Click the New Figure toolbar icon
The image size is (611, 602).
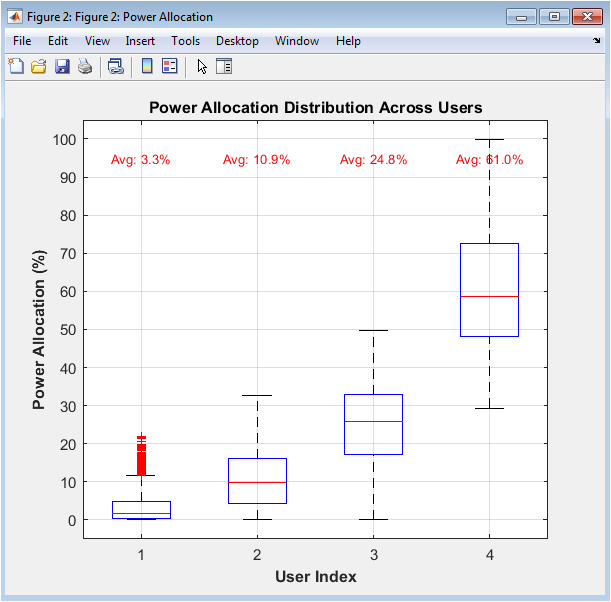pyautogui.click(x=16, y=66)
